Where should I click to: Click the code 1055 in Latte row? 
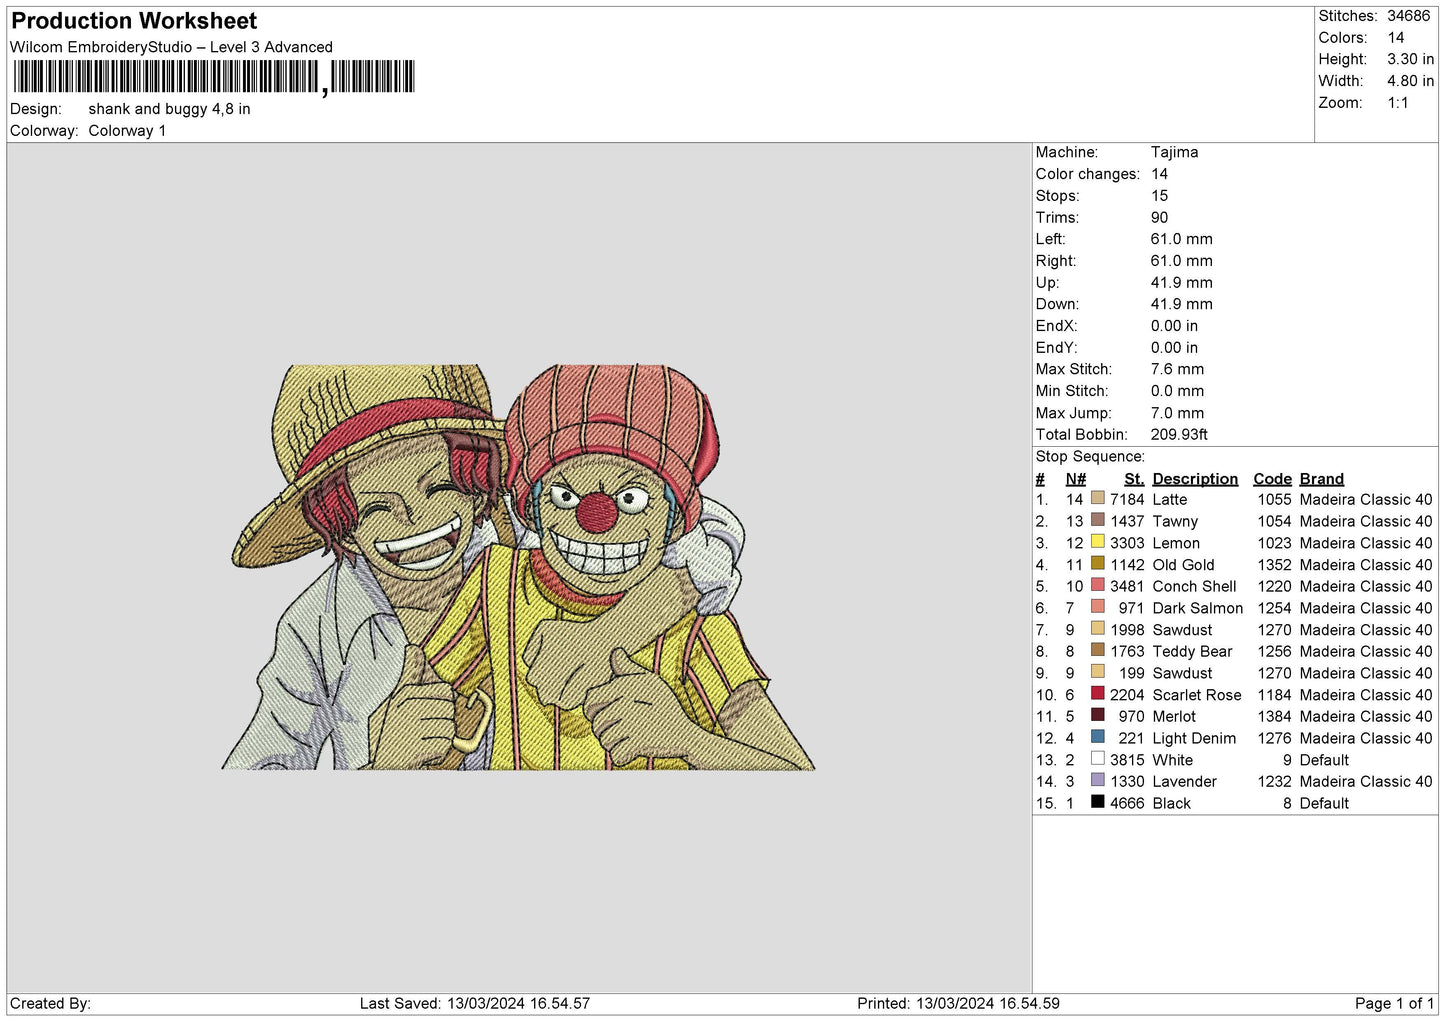[x=1275, y=499]
